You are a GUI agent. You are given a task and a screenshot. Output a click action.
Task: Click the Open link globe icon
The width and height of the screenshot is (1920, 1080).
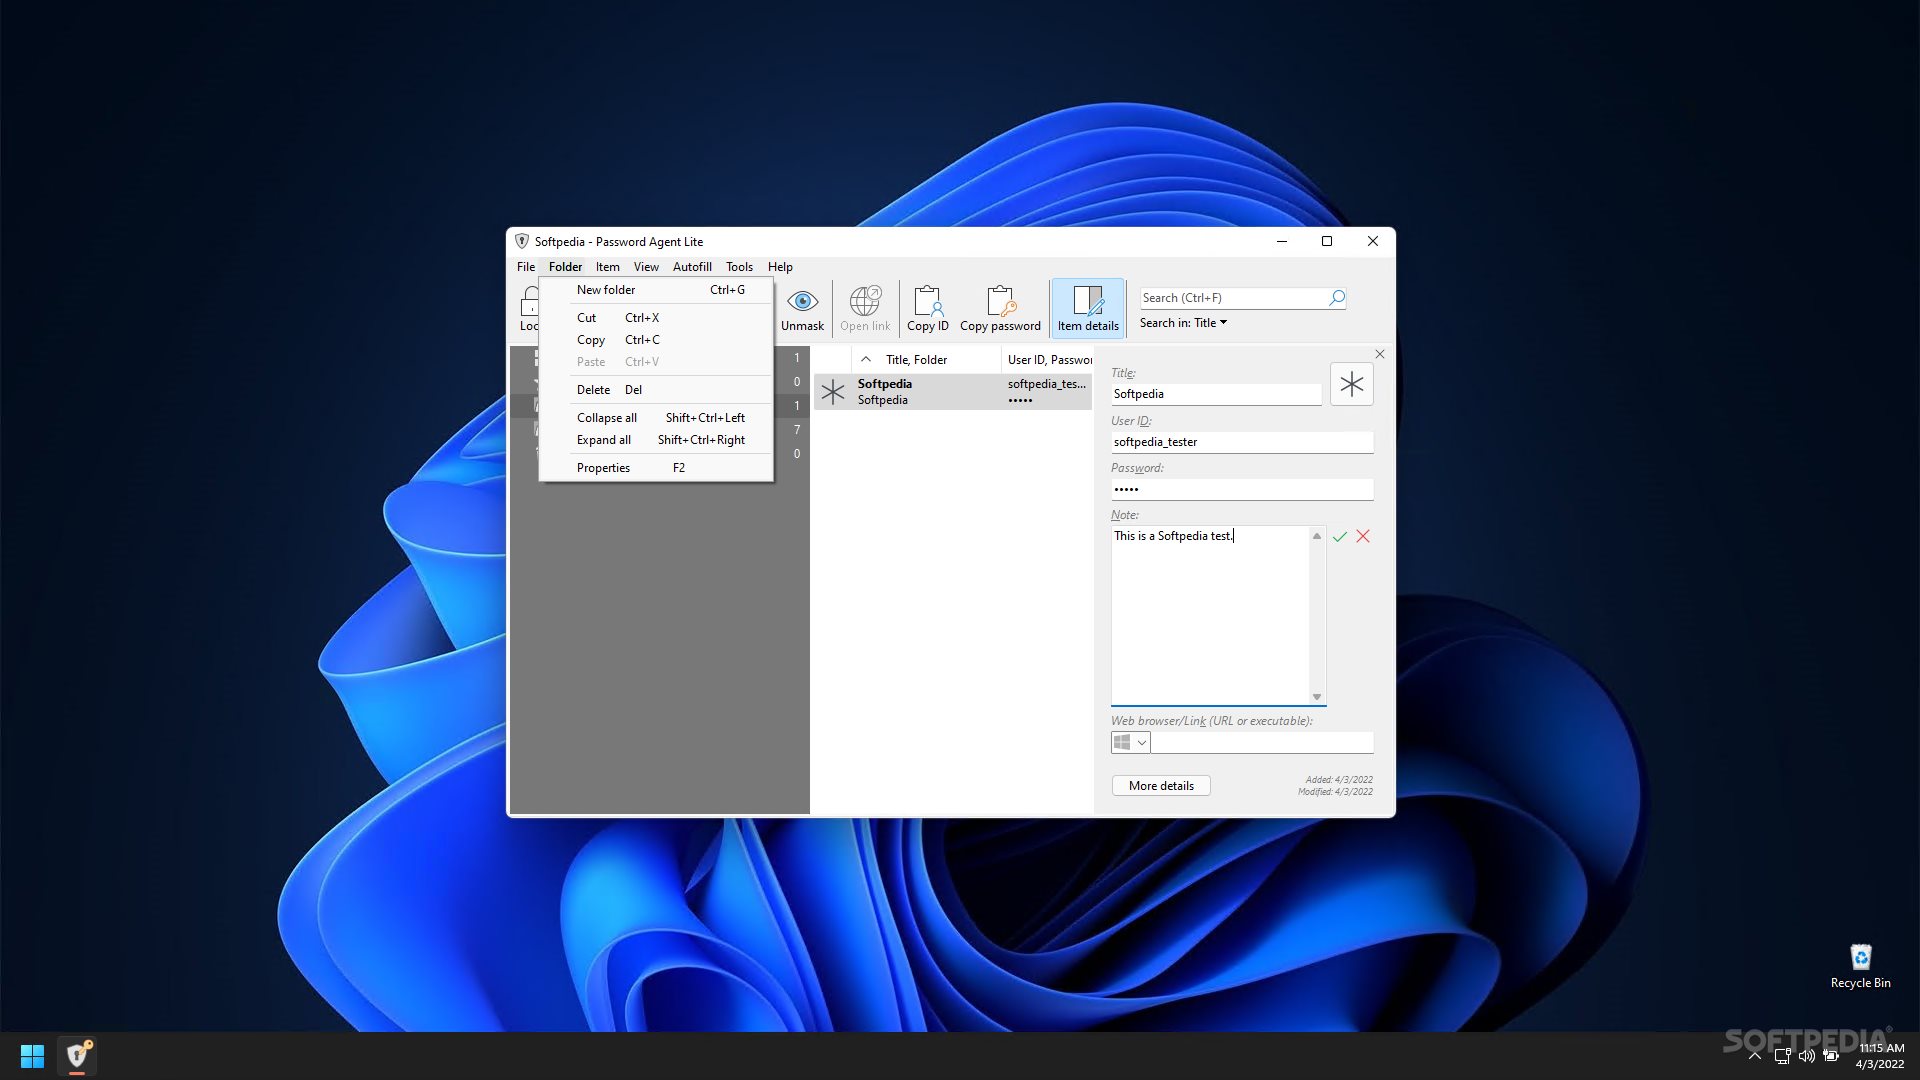pos(865,301)
